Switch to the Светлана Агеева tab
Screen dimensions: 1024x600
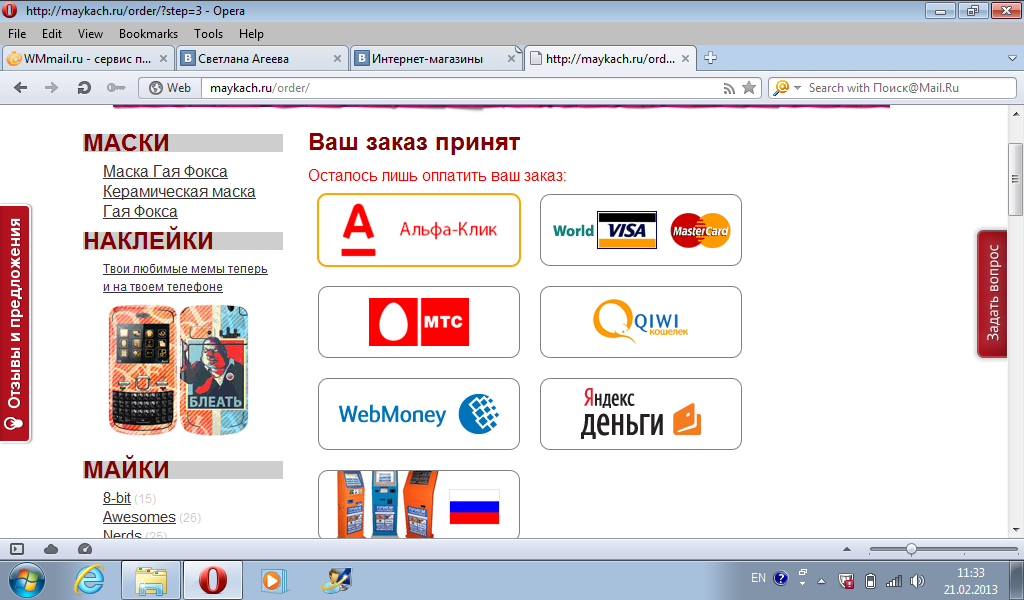(261, 59)
